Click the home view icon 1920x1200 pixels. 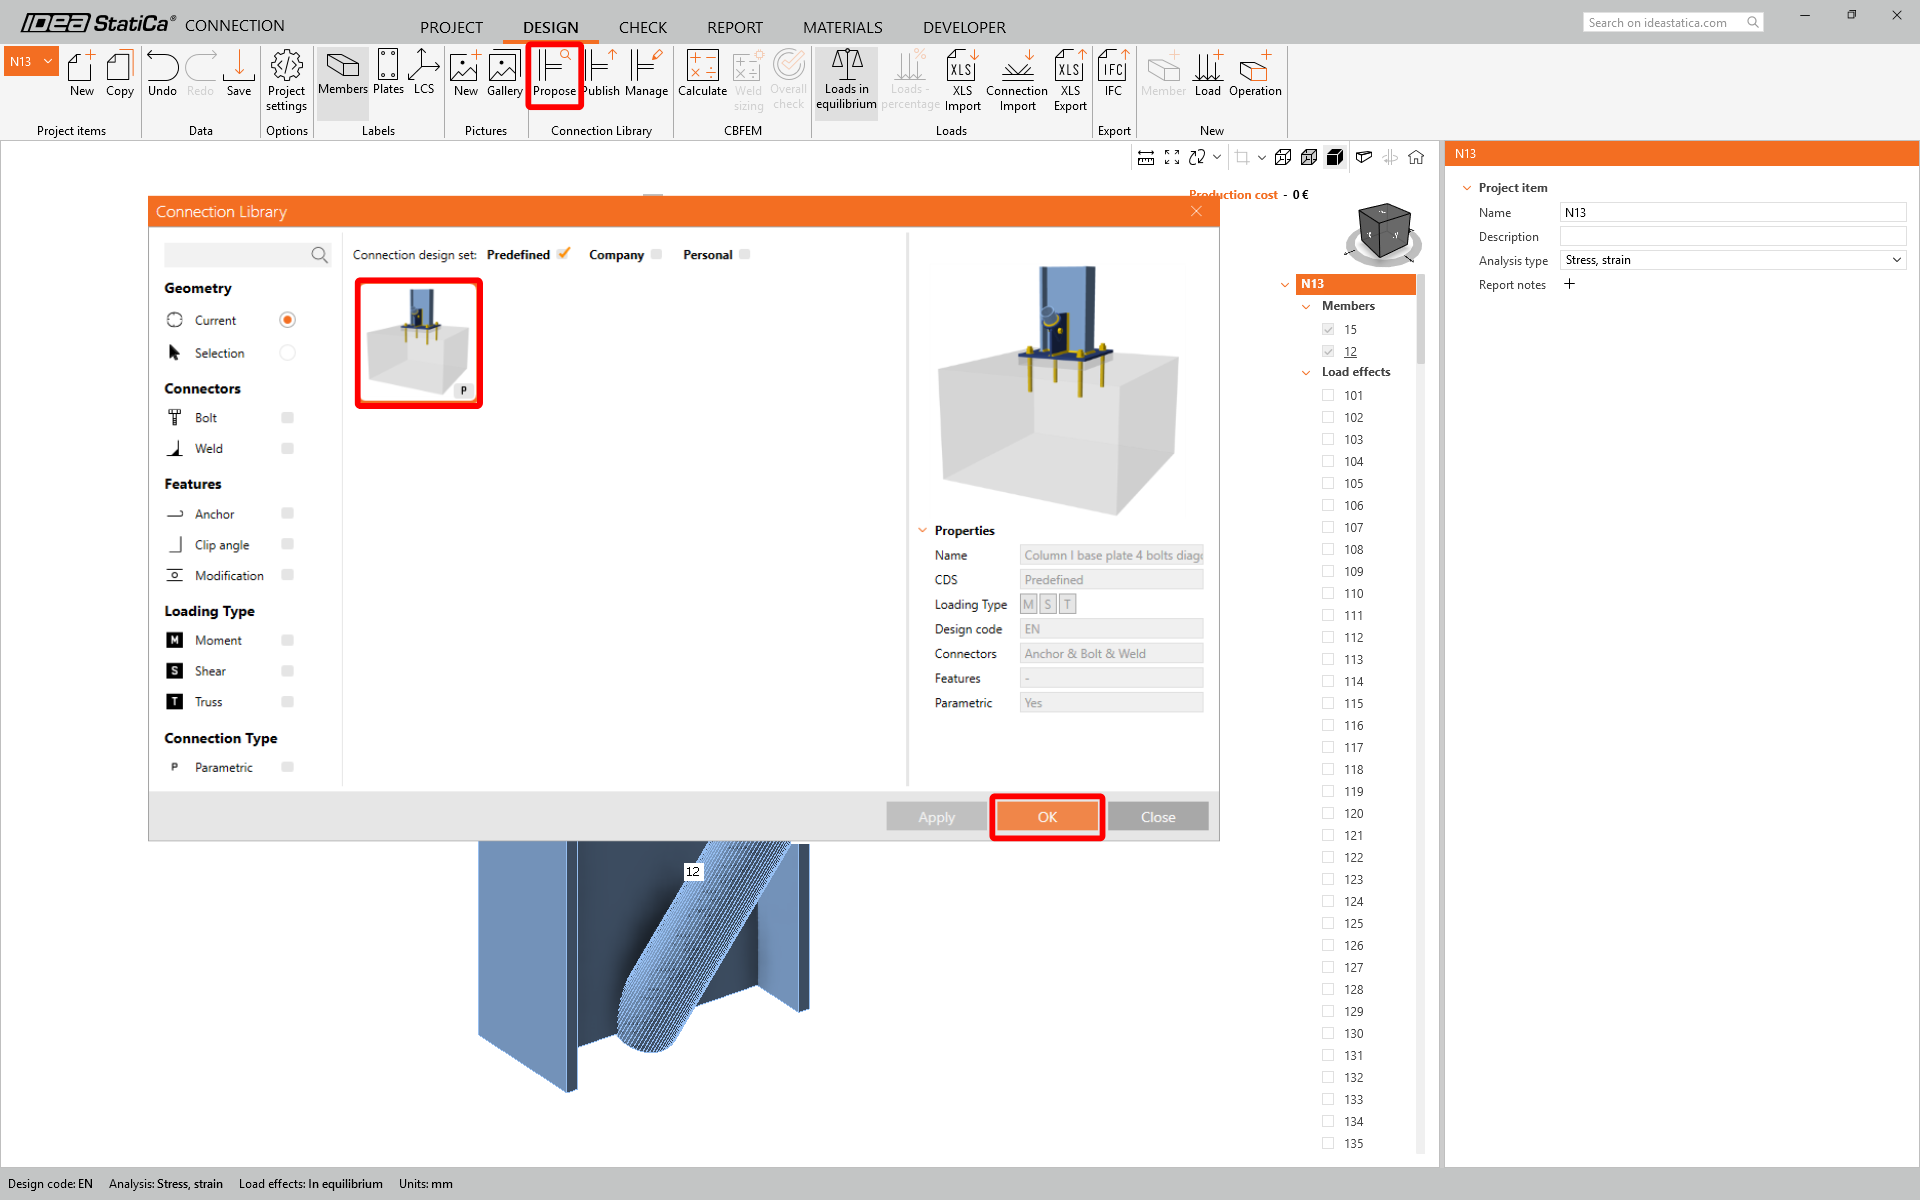click(x=1416, y=157)
